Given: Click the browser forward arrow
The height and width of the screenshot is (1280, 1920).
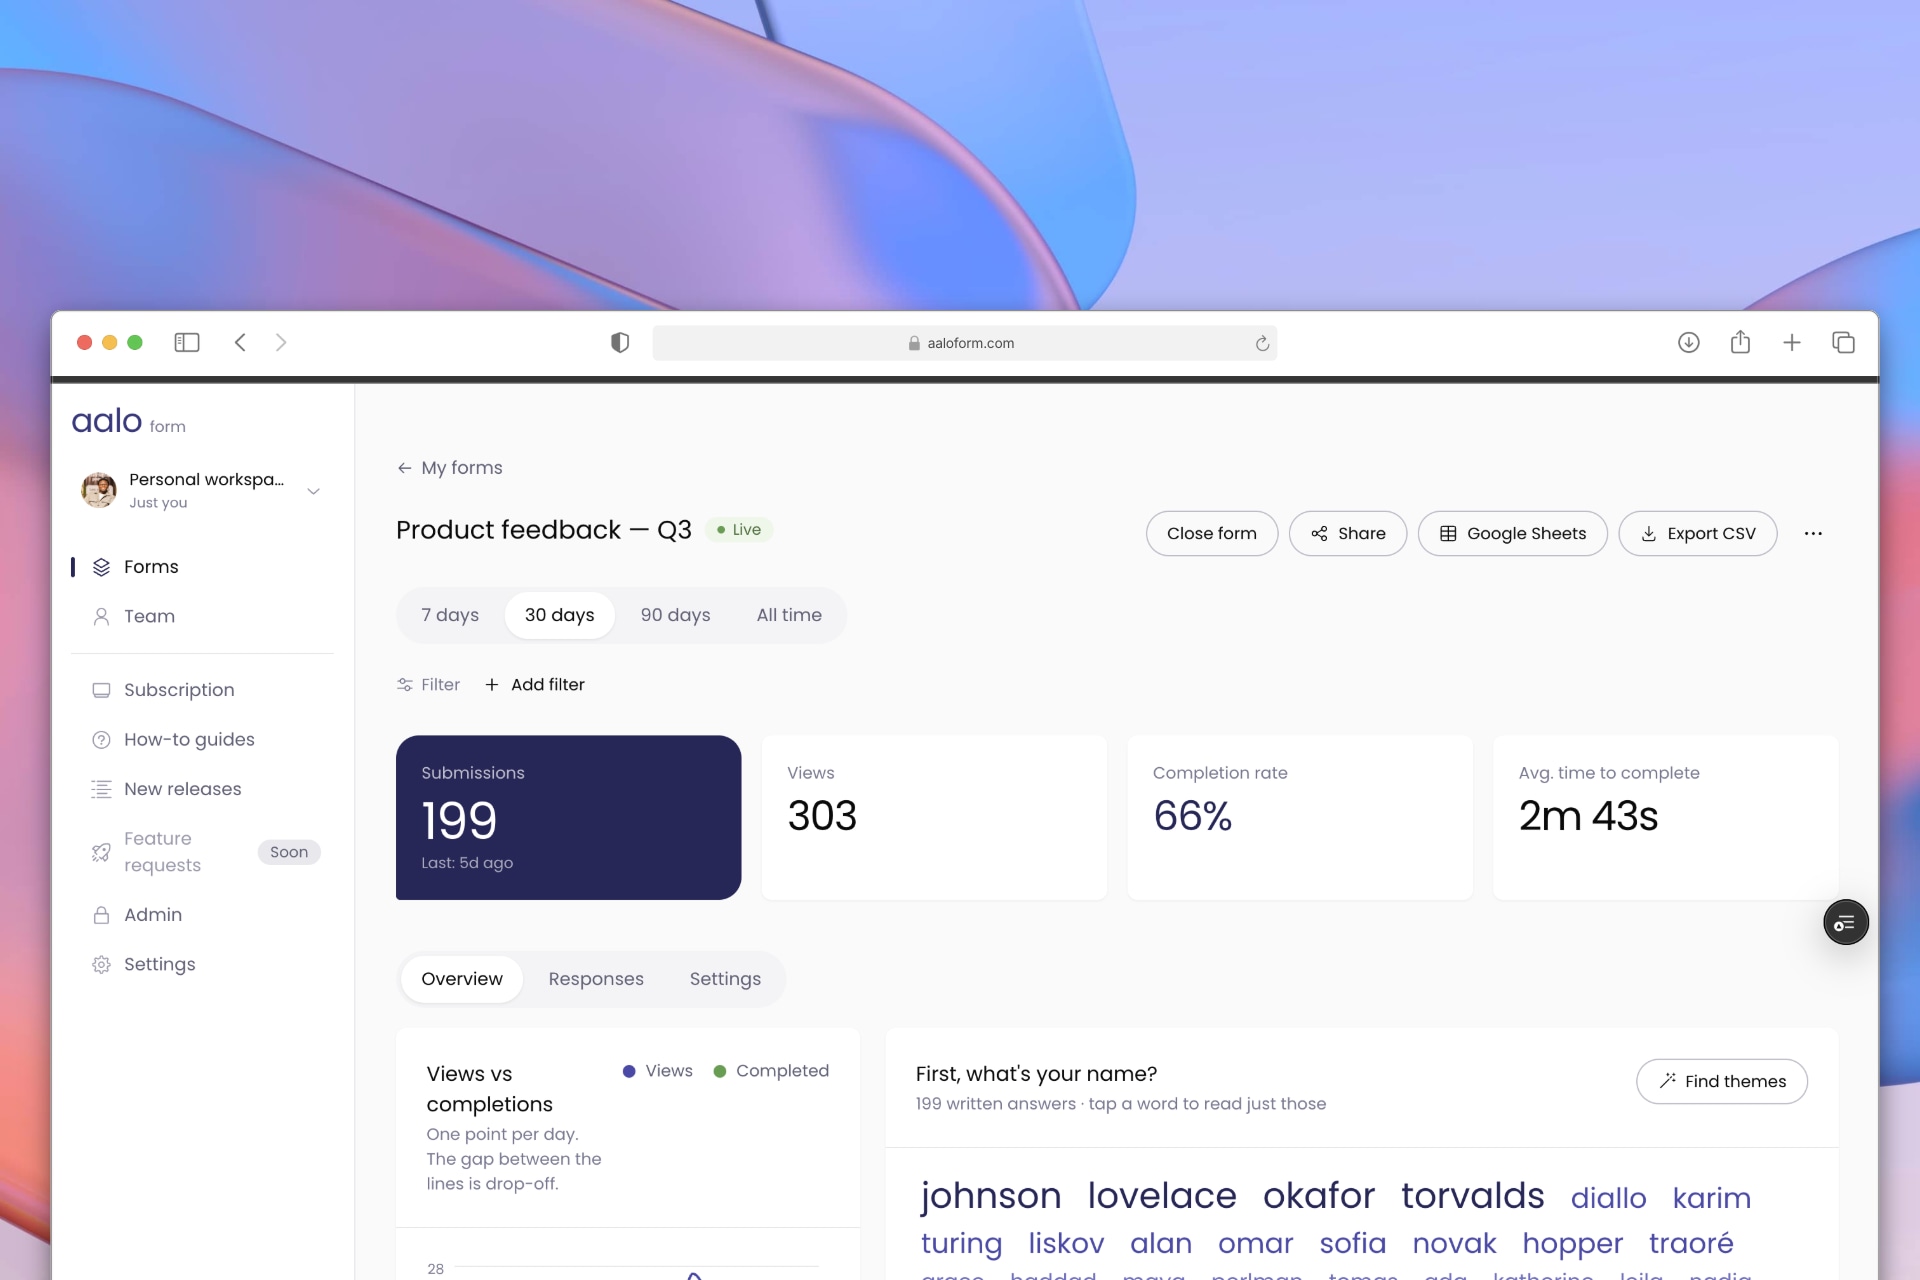Looking at the screenshot, I should pyautogui.click(x=281, y=342).
